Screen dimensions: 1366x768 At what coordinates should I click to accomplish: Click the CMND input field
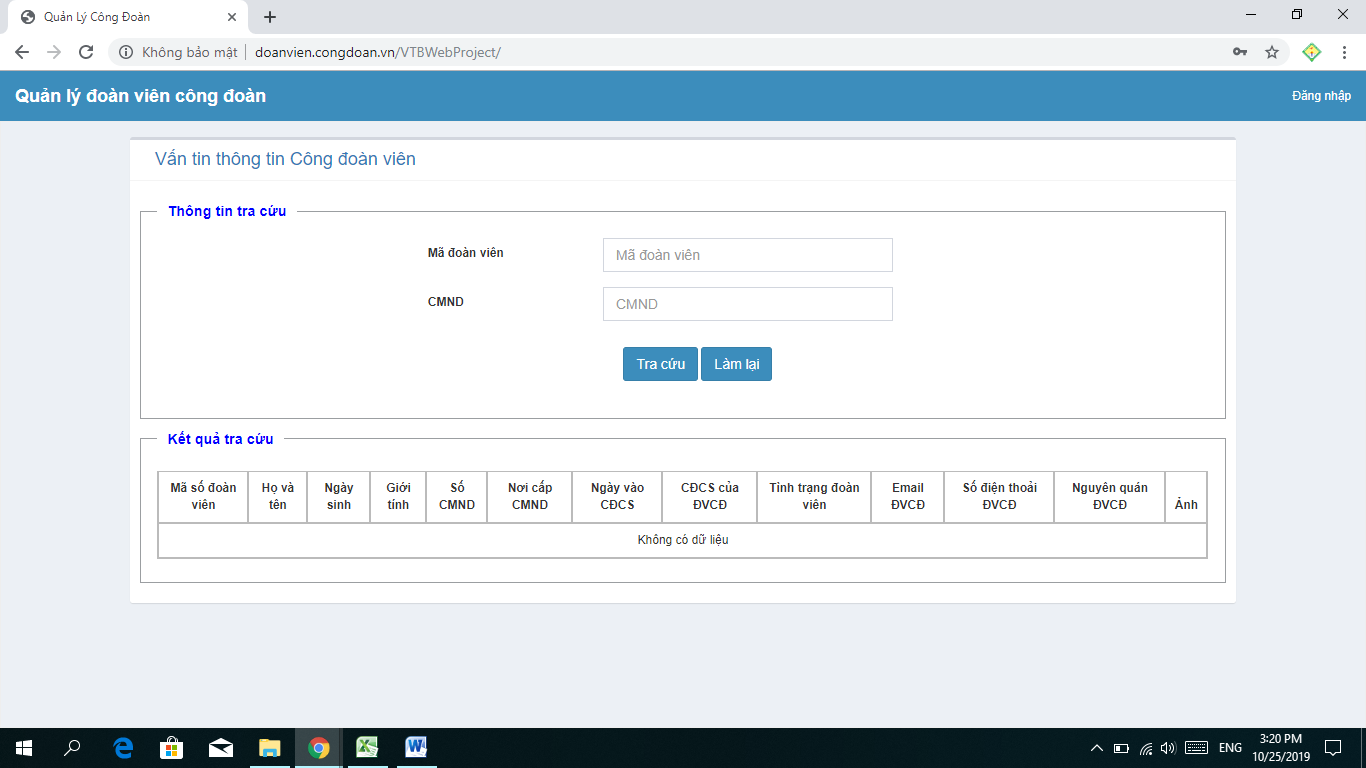point(747,304)
